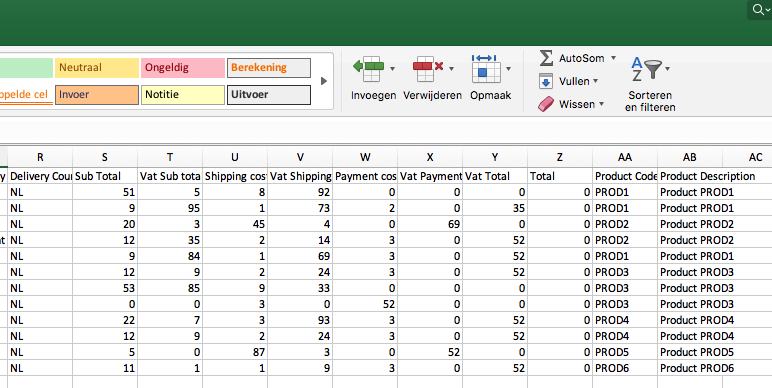This screenshot has height=388, width=772.
Task: Expand the cell styles gallery arrow
Action: click(323, 81)
